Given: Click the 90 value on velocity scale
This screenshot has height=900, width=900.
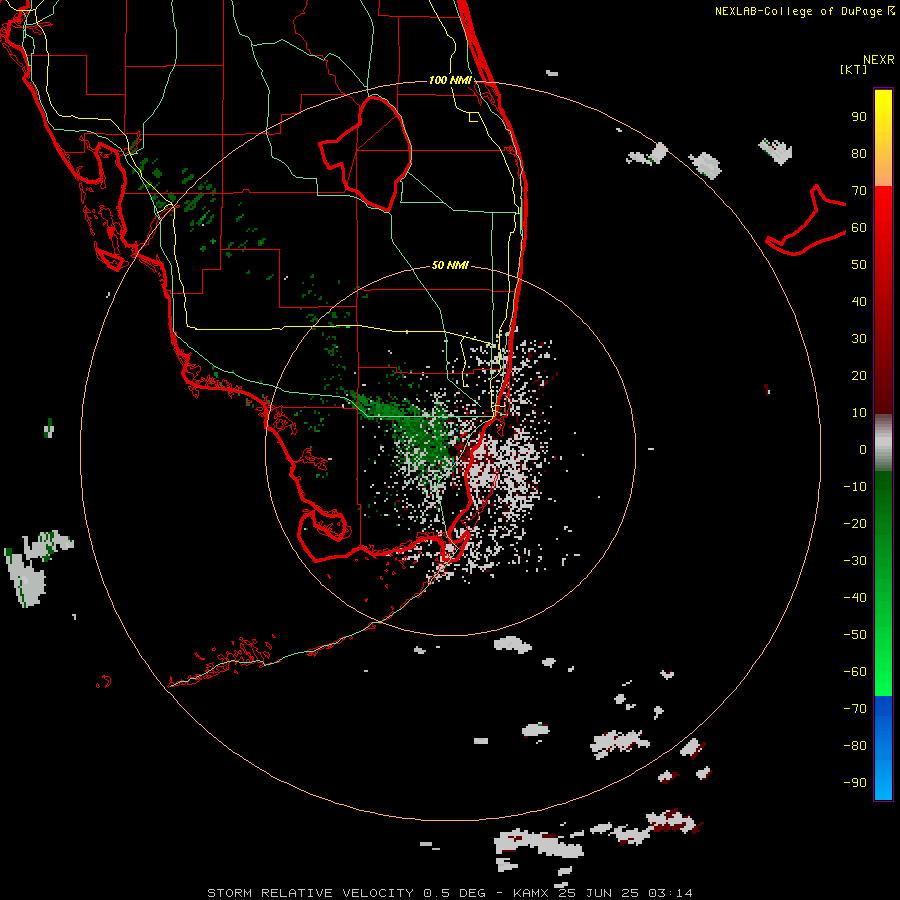Looking at the screenshot, I should point(859,117).
